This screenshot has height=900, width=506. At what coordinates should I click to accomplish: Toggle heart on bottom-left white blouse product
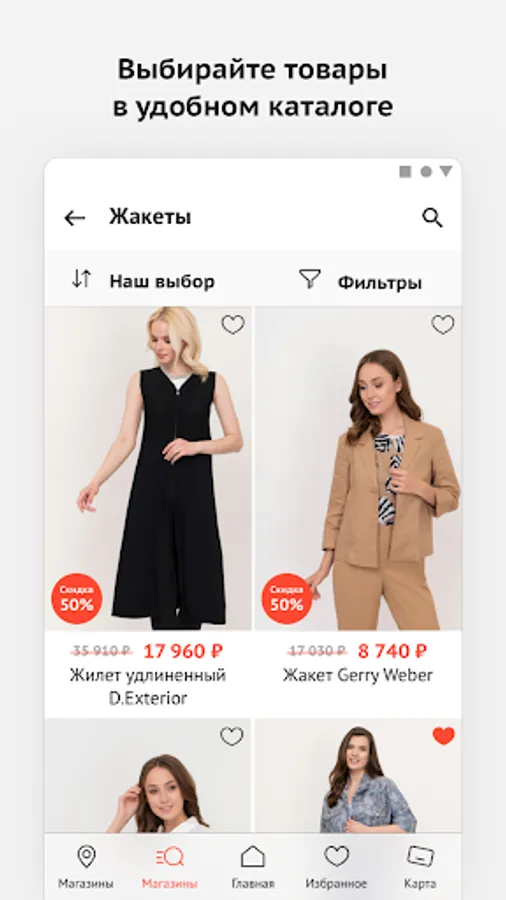click(x=232, y=736)
